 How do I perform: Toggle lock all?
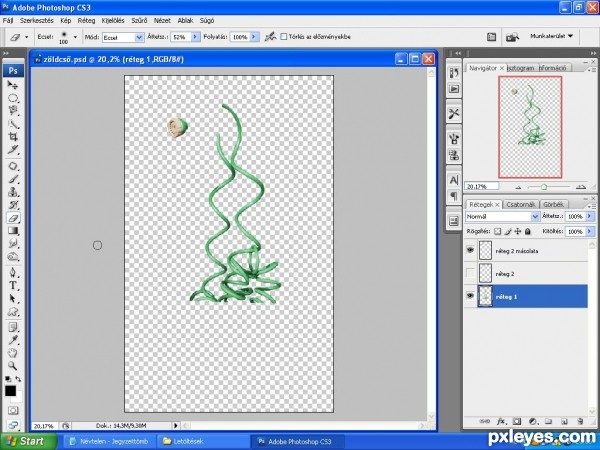point(528,232)
